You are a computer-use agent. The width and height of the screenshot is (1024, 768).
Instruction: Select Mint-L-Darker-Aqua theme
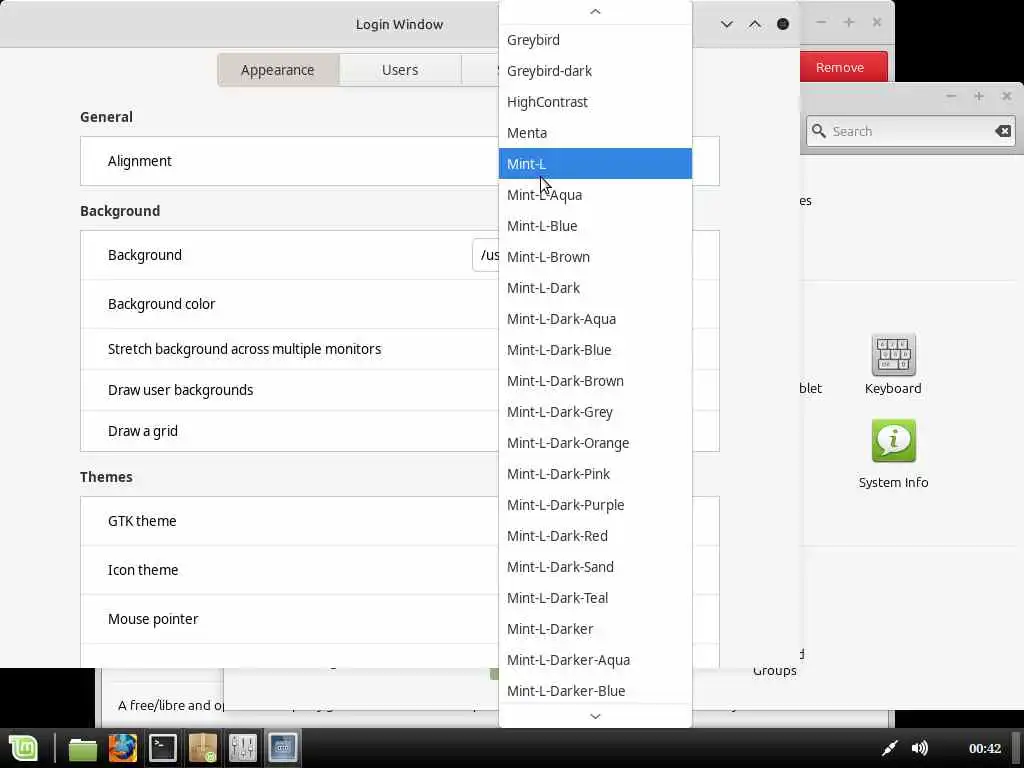point(595,660)
